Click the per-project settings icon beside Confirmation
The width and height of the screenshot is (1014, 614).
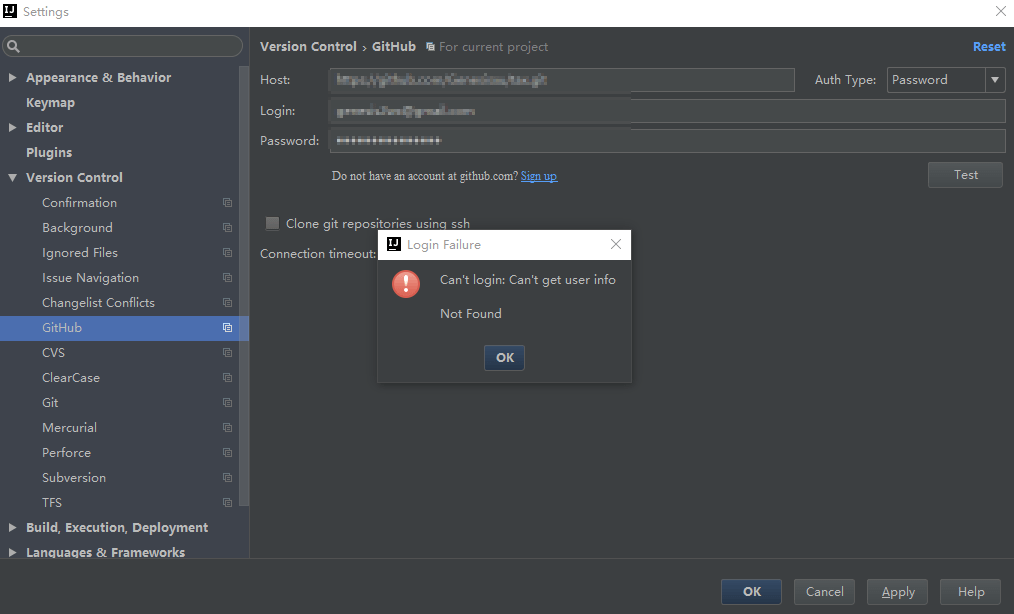coord(230,202)
